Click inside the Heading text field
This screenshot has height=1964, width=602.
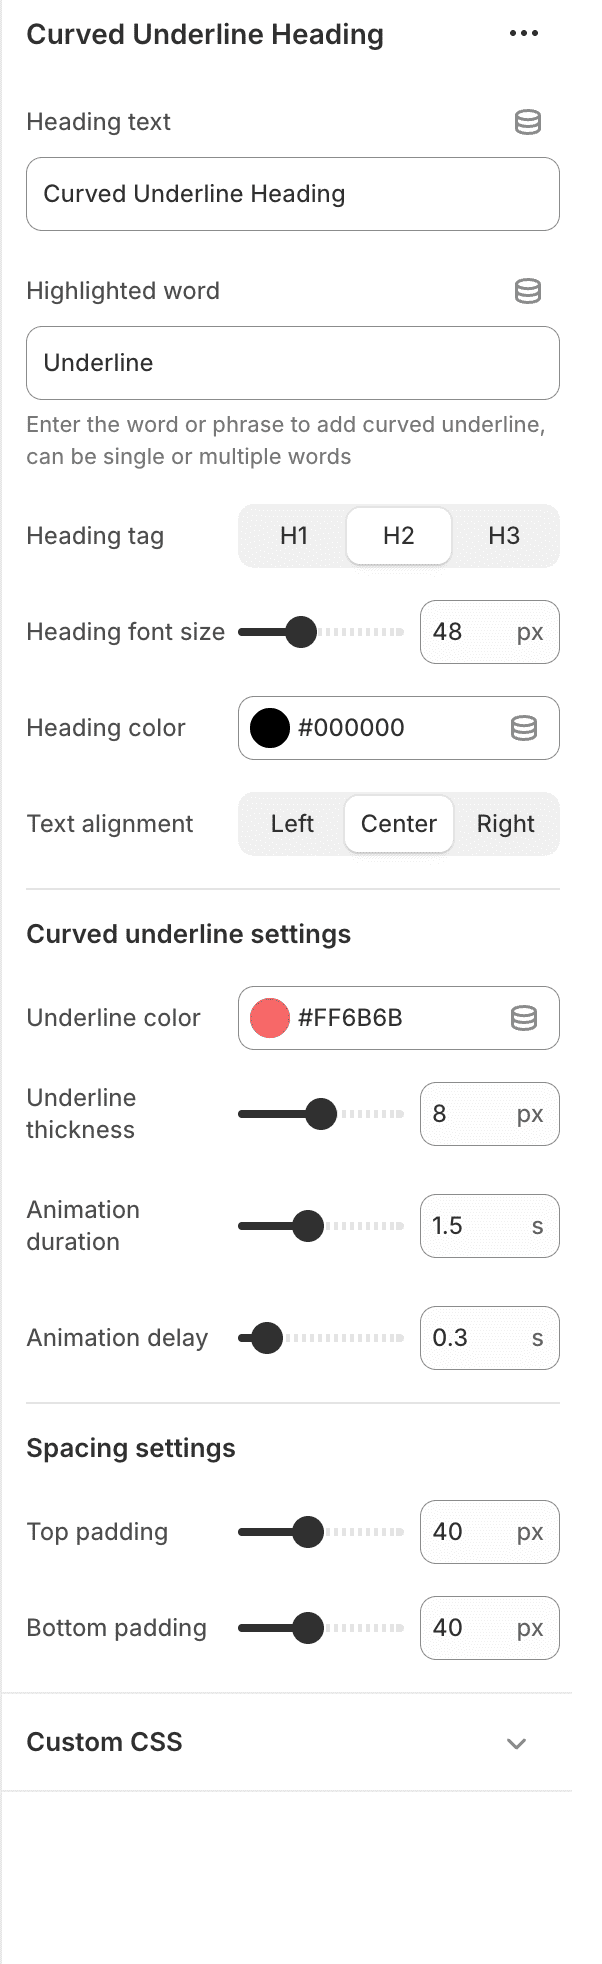pyautogui.click(x=292, y=194)
